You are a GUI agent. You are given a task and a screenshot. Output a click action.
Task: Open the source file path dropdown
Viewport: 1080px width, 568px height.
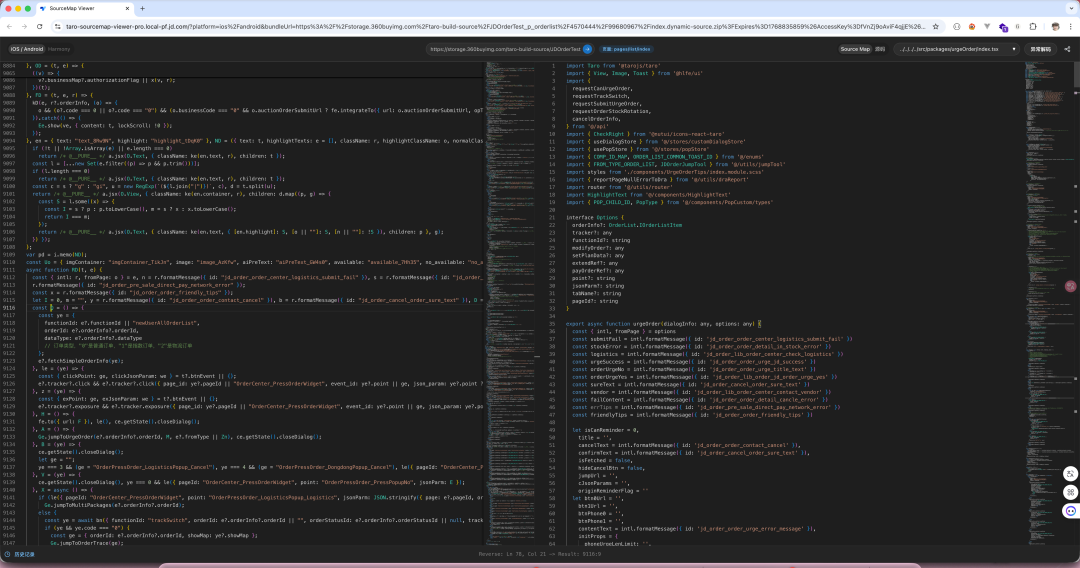pyautogui.click(x=957, y=49)
